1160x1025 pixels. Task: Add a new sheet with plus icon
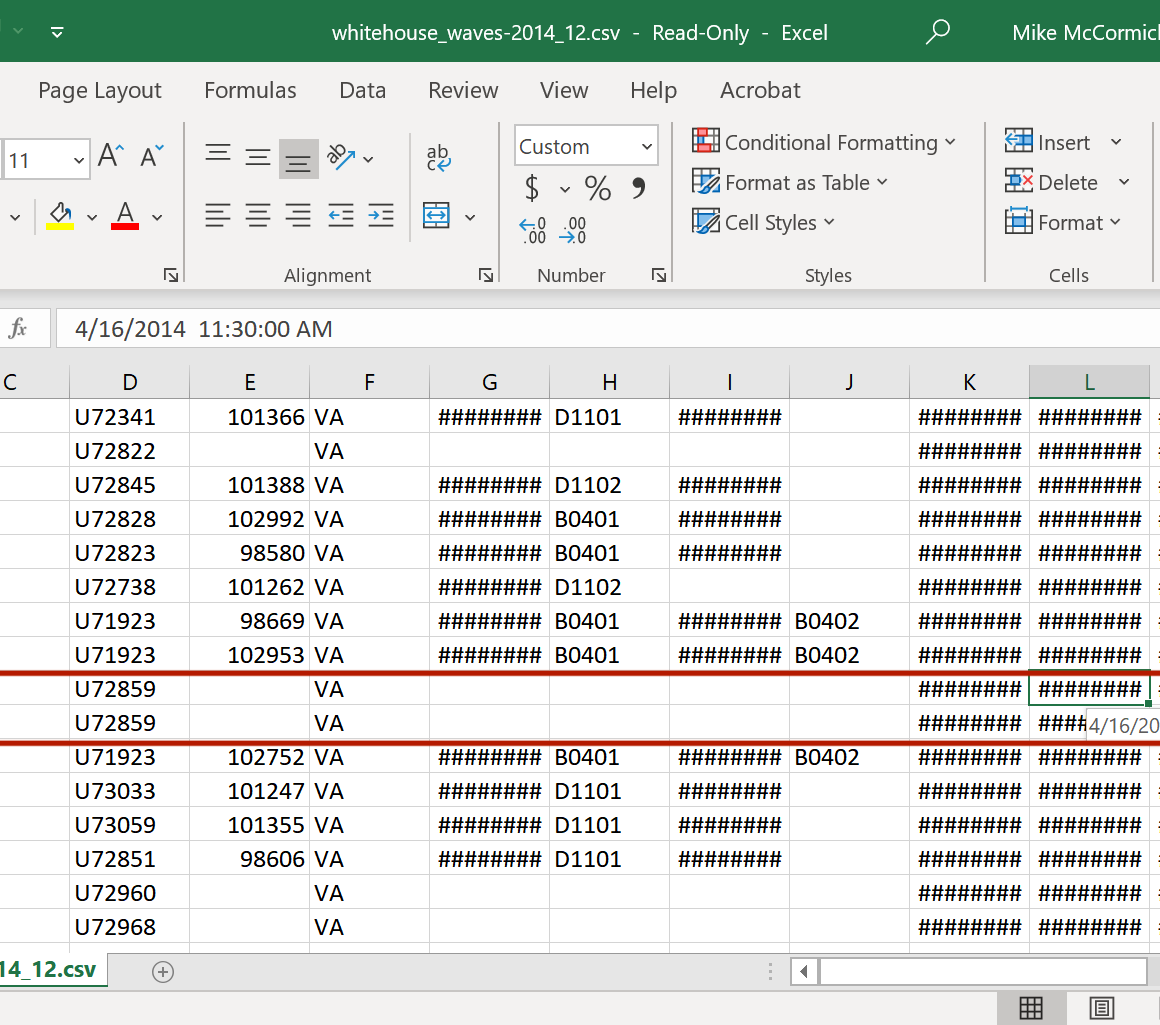coord(162,971)
